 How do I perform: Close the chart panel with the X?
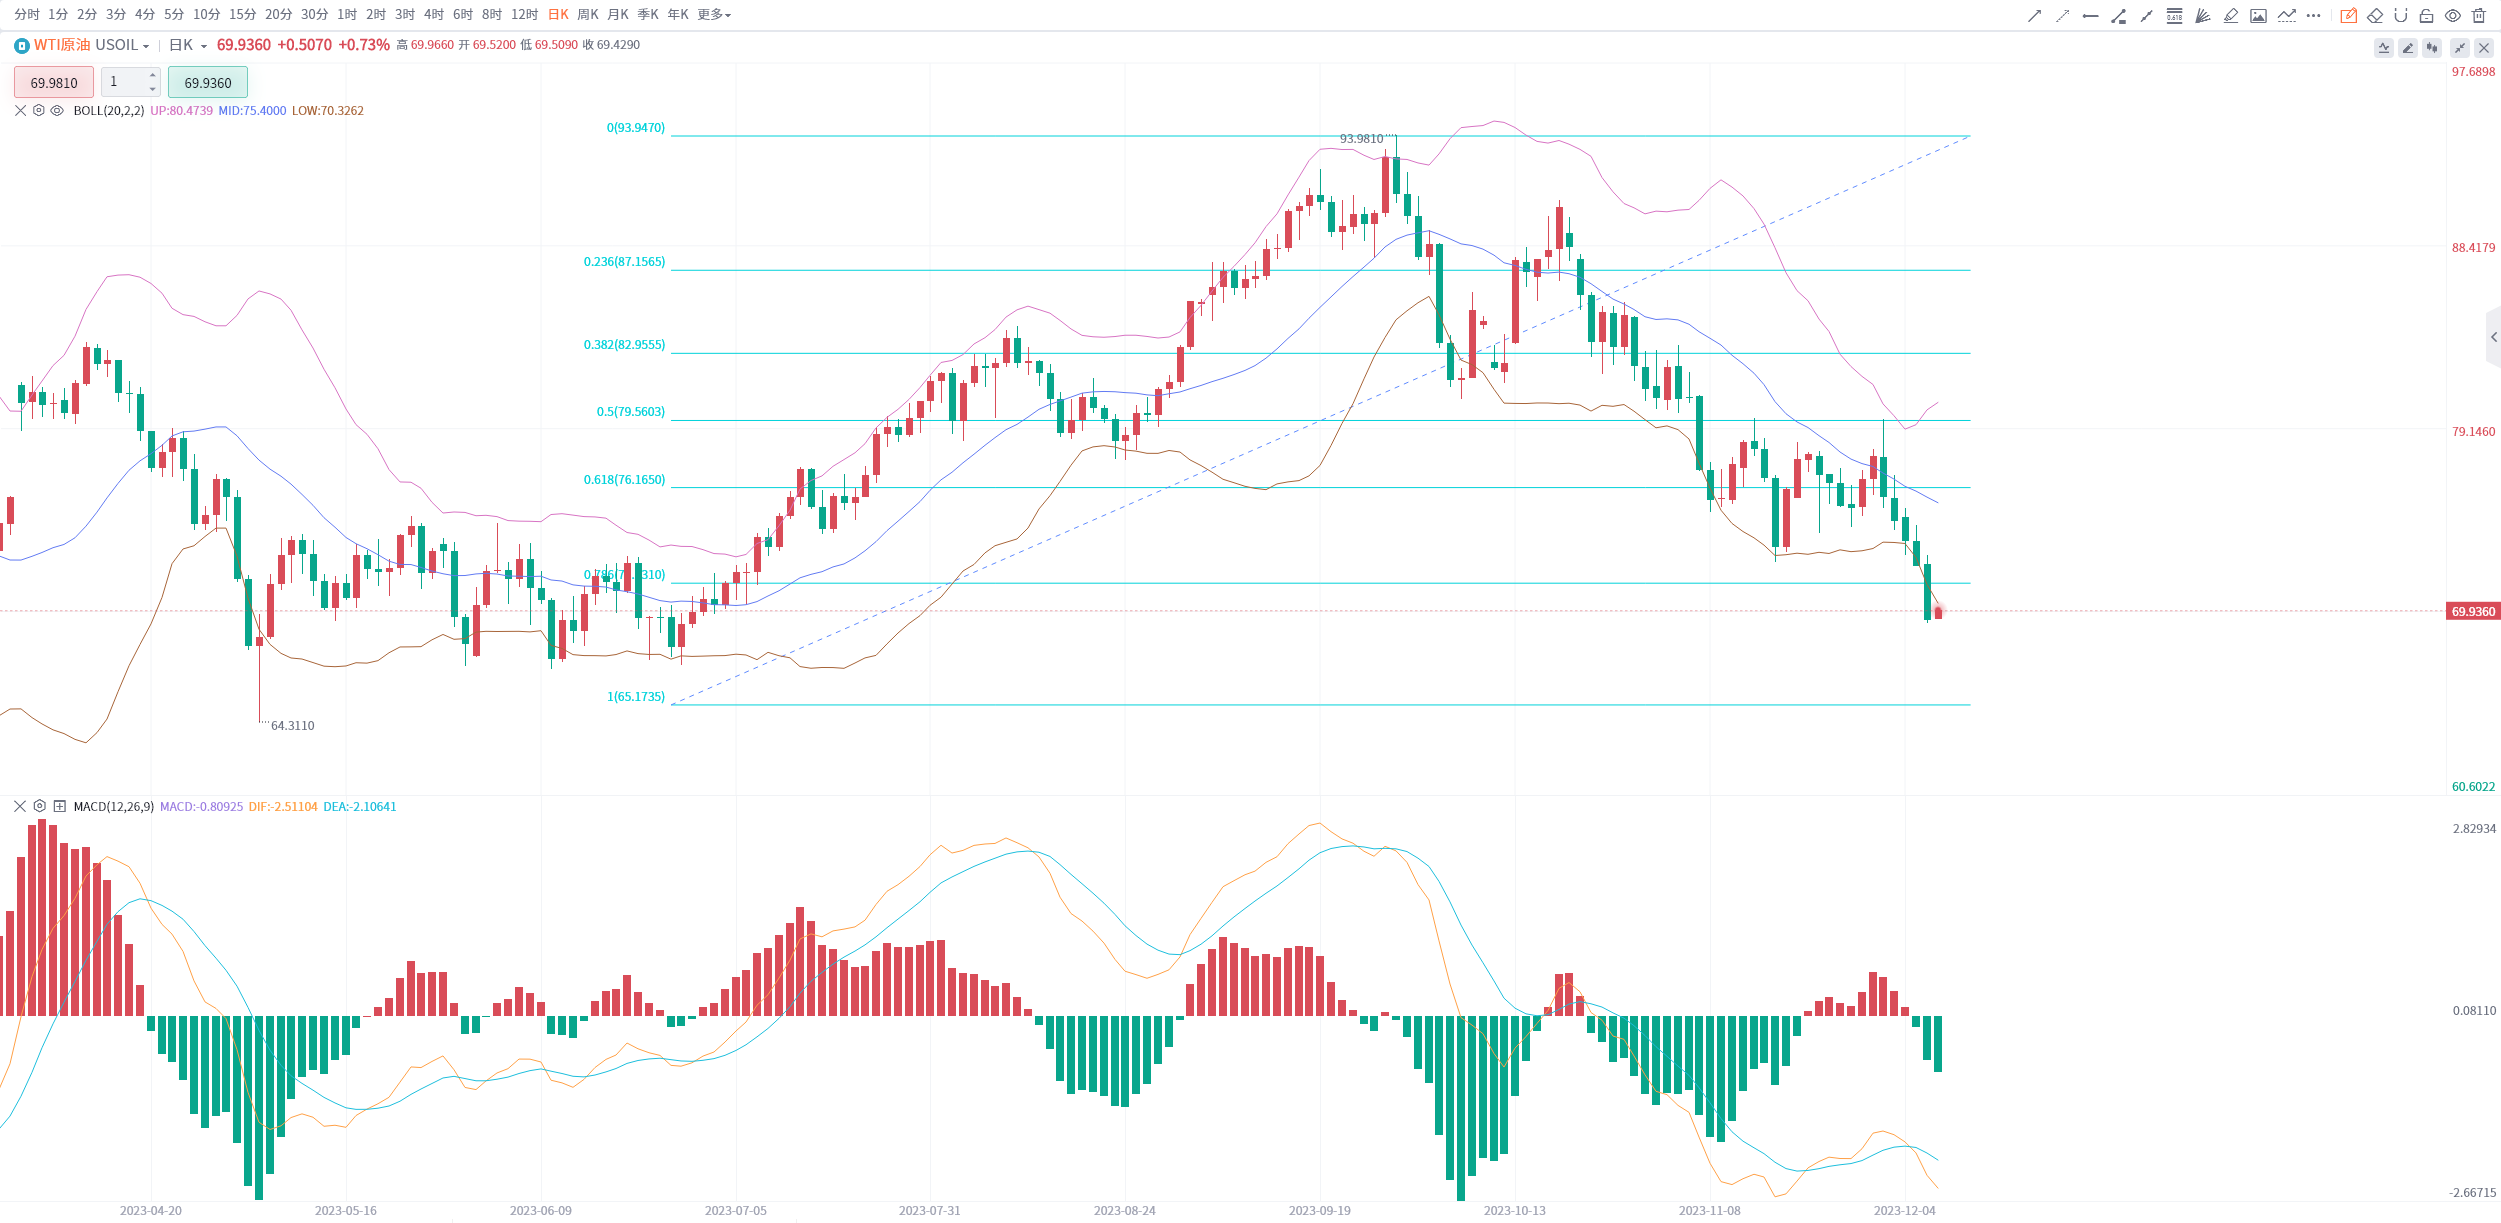pyautogui.click(x=2483, y=47)
